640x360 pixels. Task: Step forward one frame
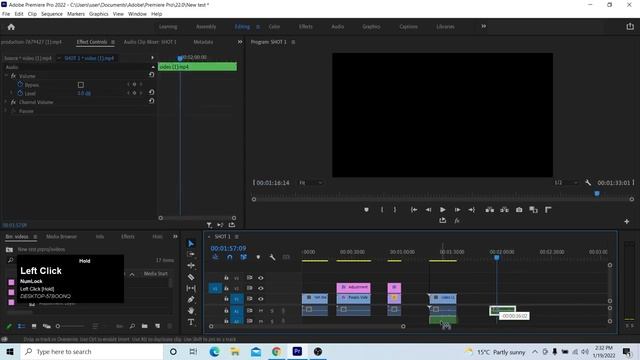point(458,210)
